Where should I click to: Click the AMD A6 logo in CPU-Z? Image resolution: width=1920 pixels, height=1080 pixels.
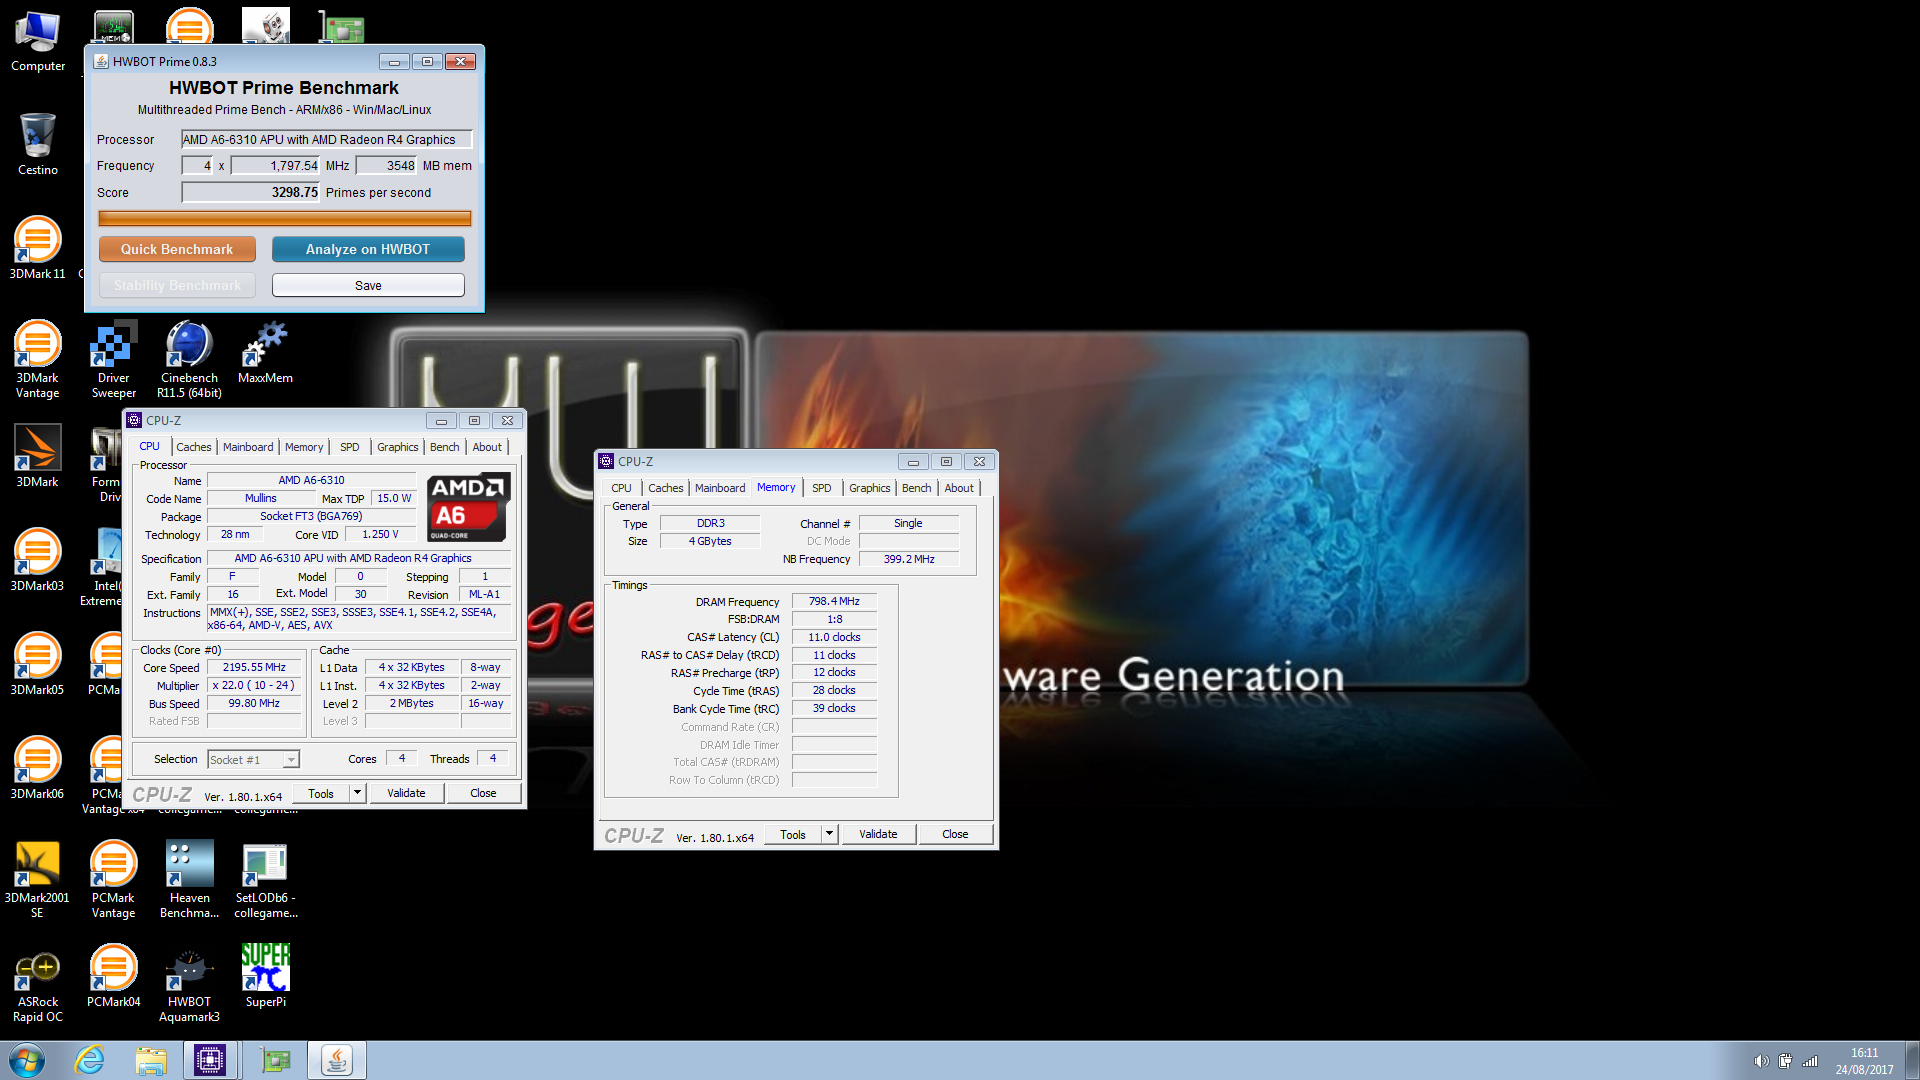tap(468, 507)
